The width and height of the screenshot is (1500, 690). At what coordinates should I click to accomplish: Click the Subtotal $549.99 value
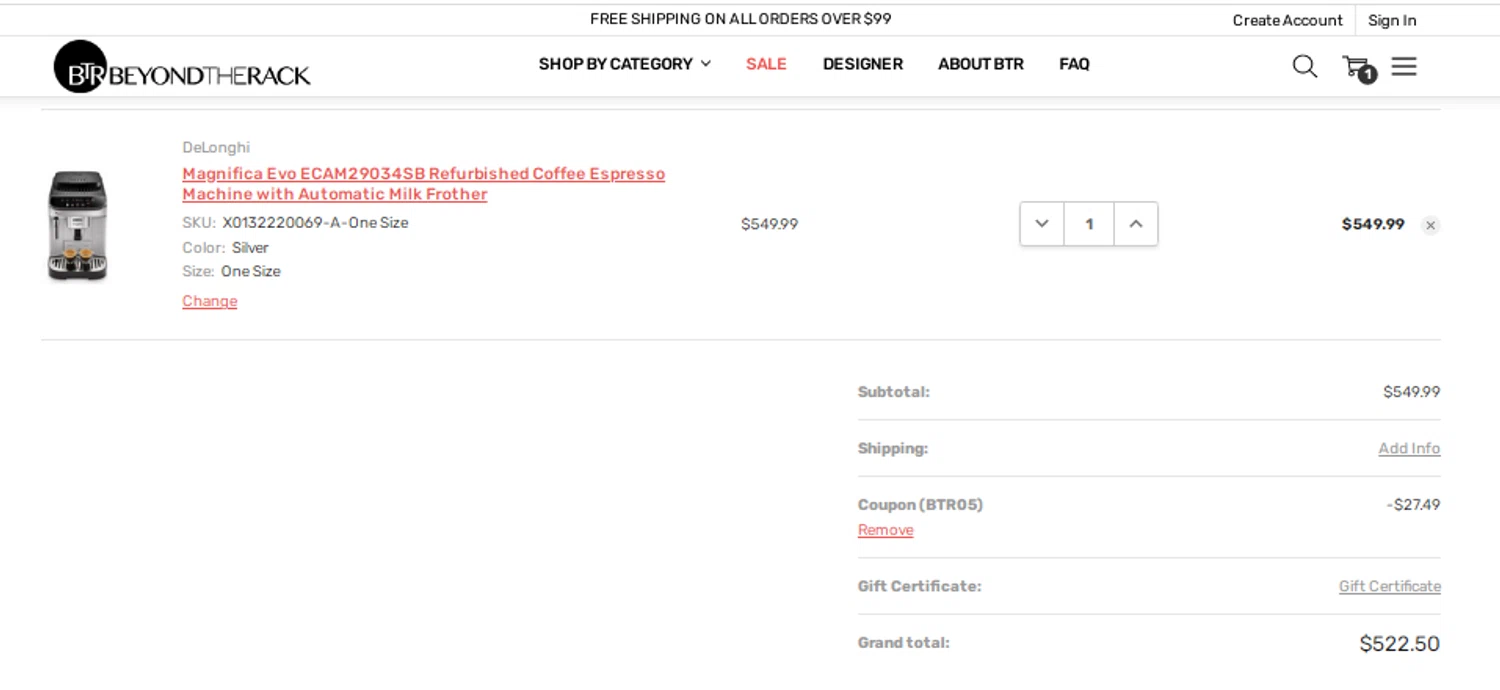(x=1411, y=392)
